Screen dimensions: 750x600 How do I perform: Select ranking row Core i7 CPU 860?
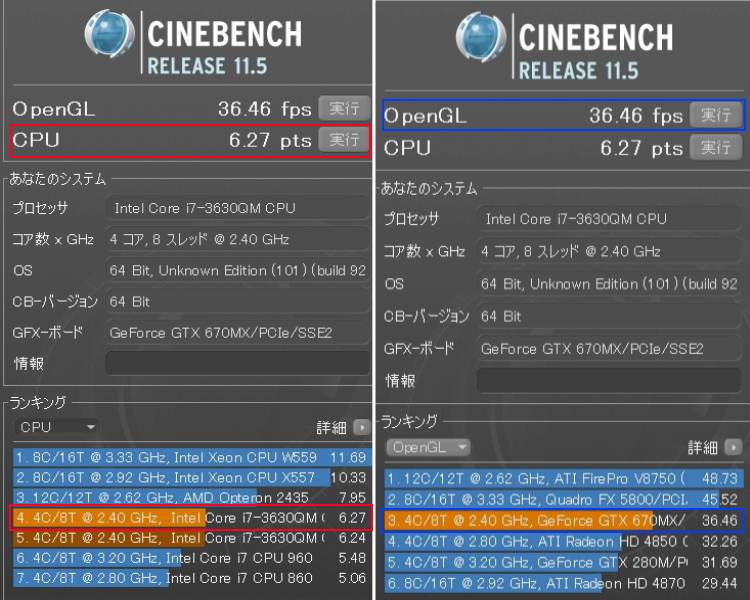pyautogui.click(x=192, y=578)
